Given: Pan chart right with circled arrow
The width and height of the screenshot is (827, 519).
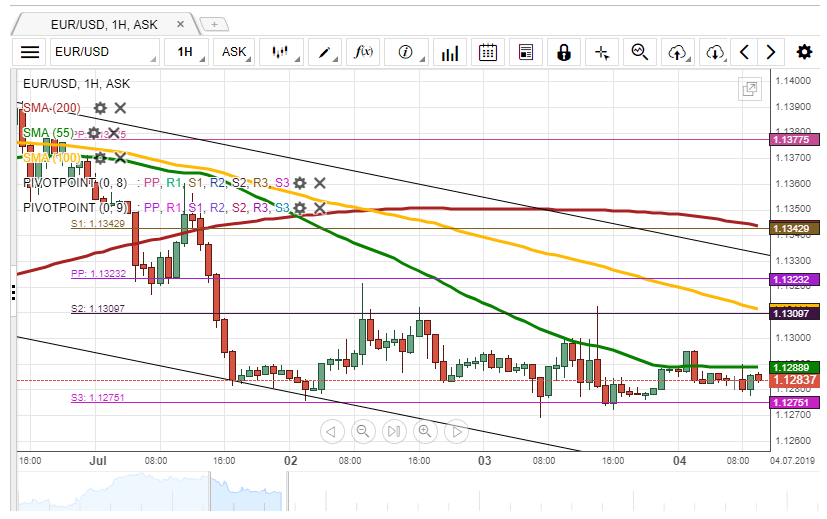Looking at the screenshot, I should 456,432.
